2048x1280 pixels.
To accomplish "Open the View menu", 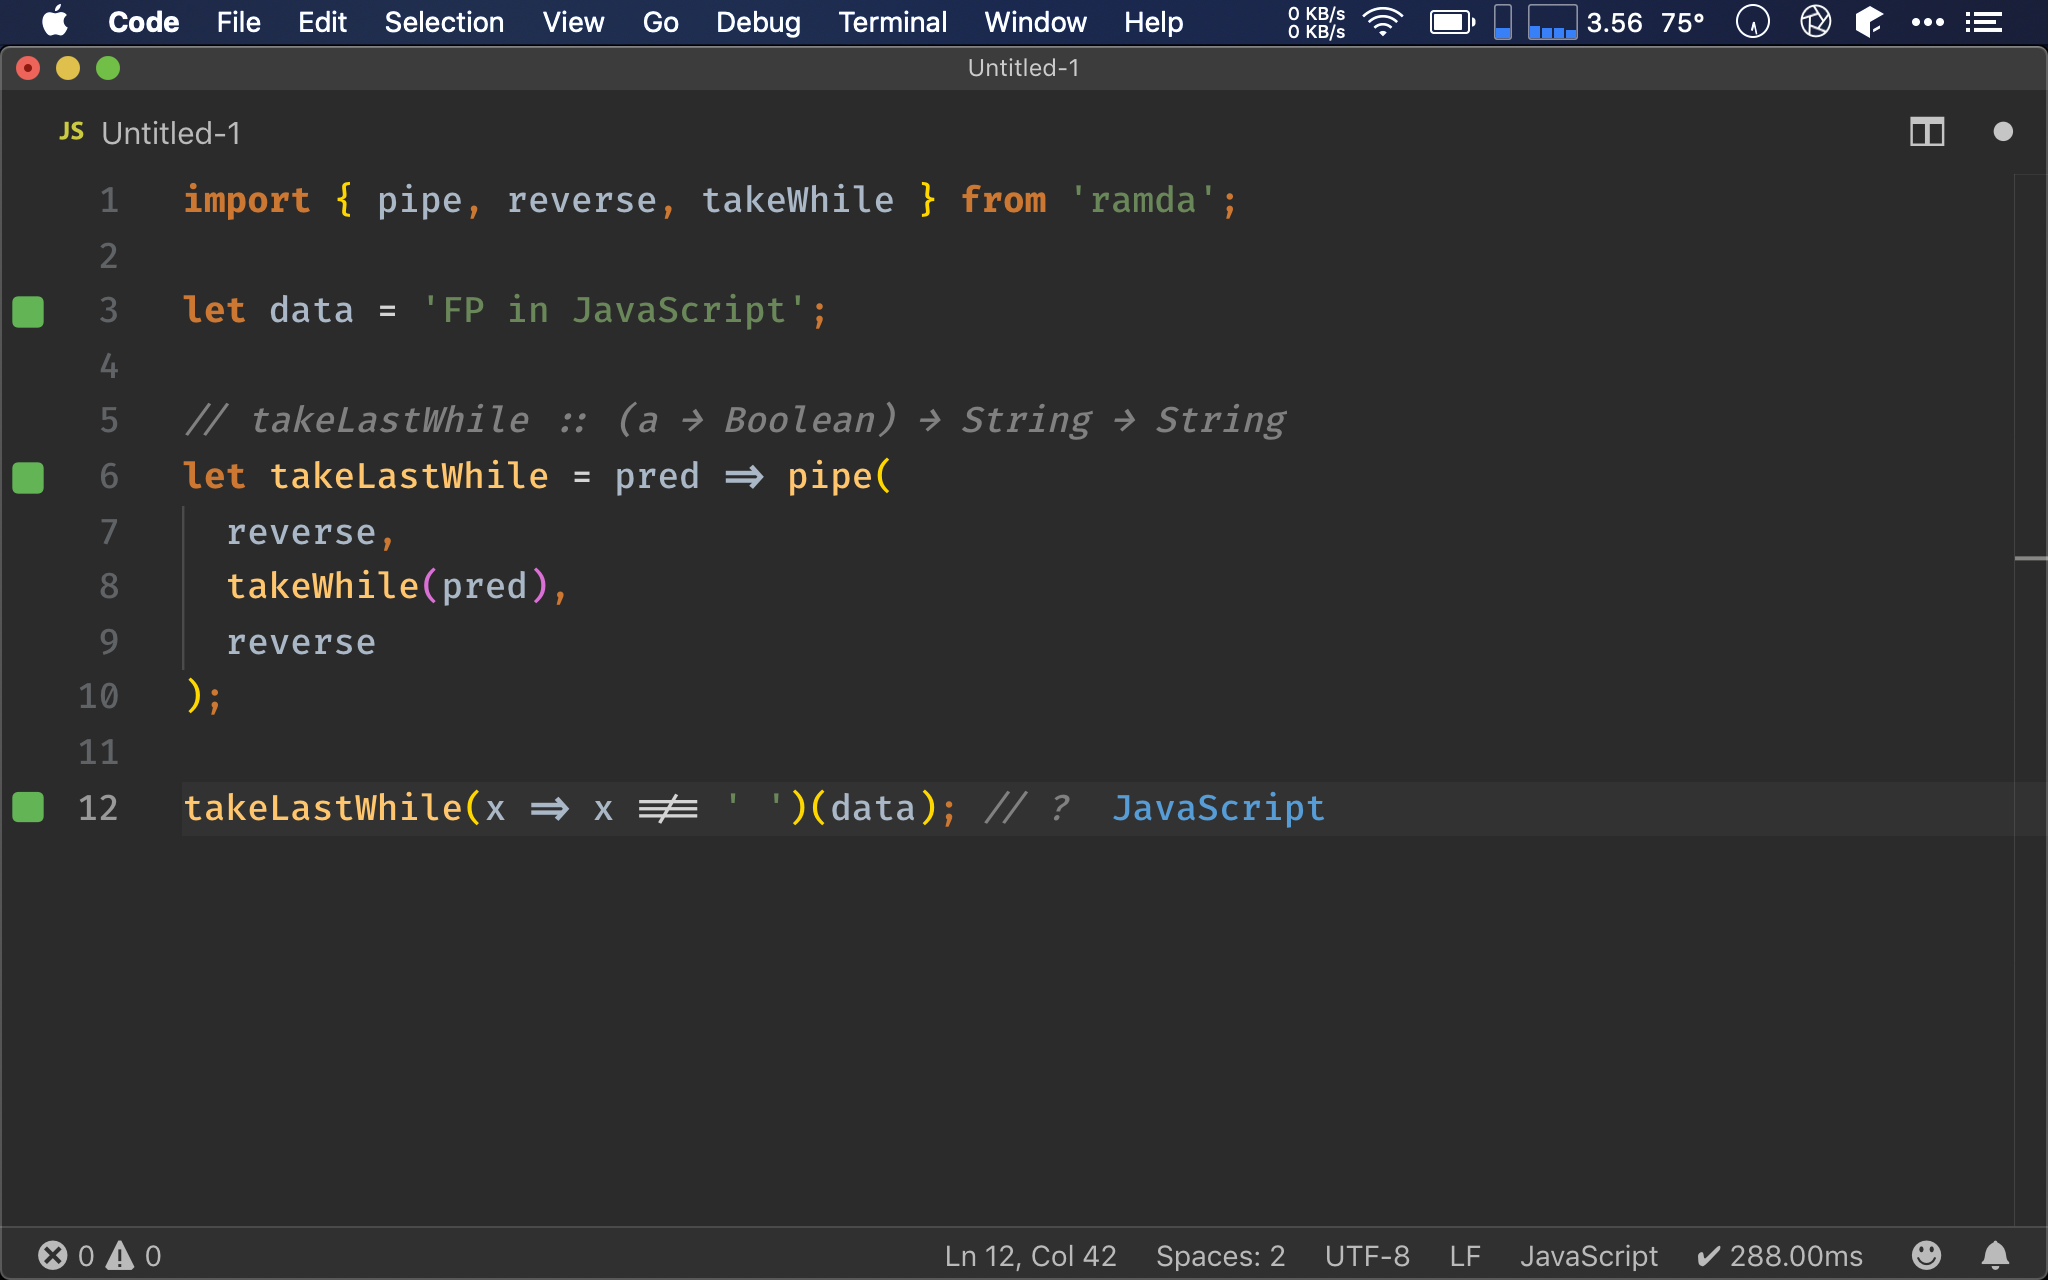I will [573, 22].
